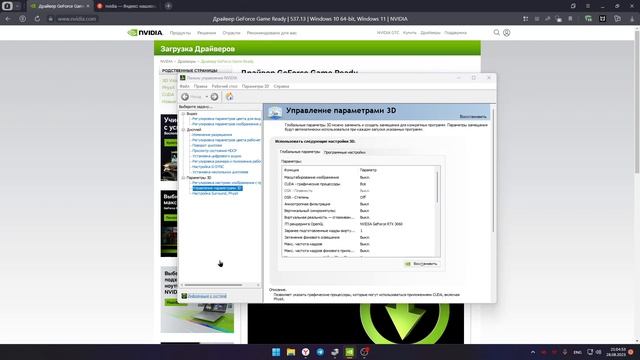640x360 pixels.
Task: Select Настройка G-SYNC in task tree
Action: click(x=208, y=167)
